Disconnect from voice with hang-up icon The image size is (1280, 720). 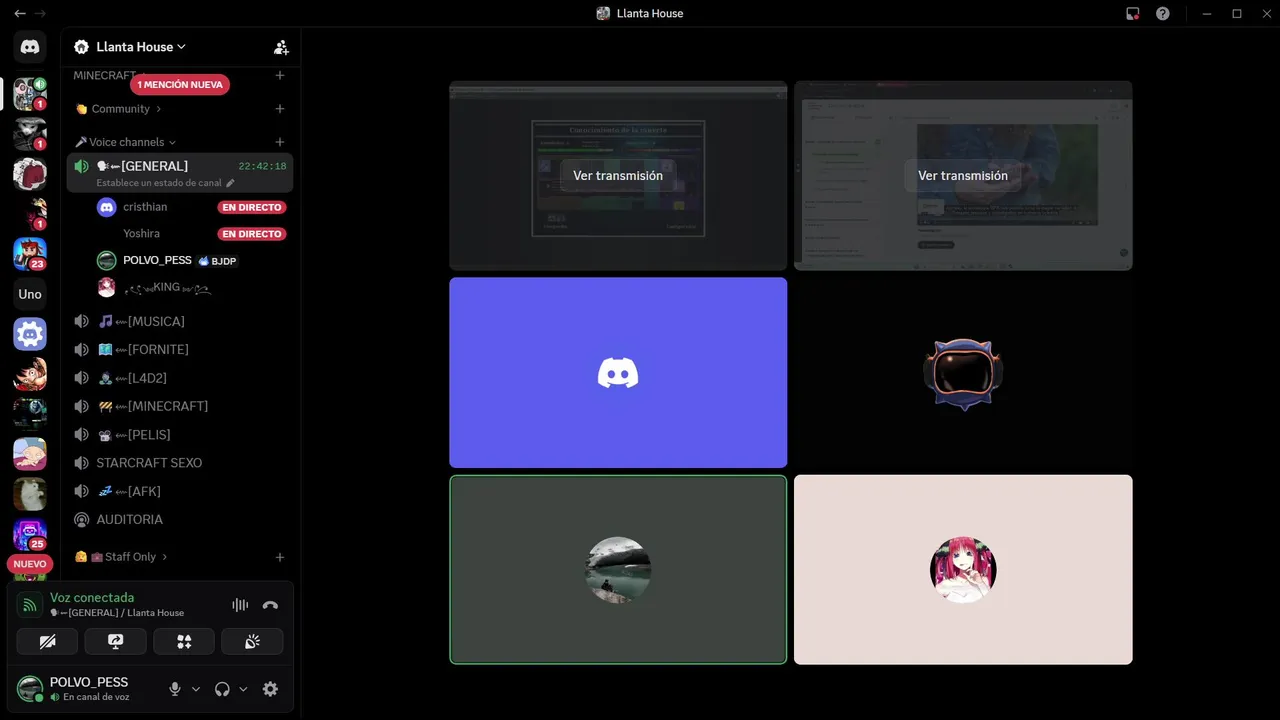(x=270, y=605)
